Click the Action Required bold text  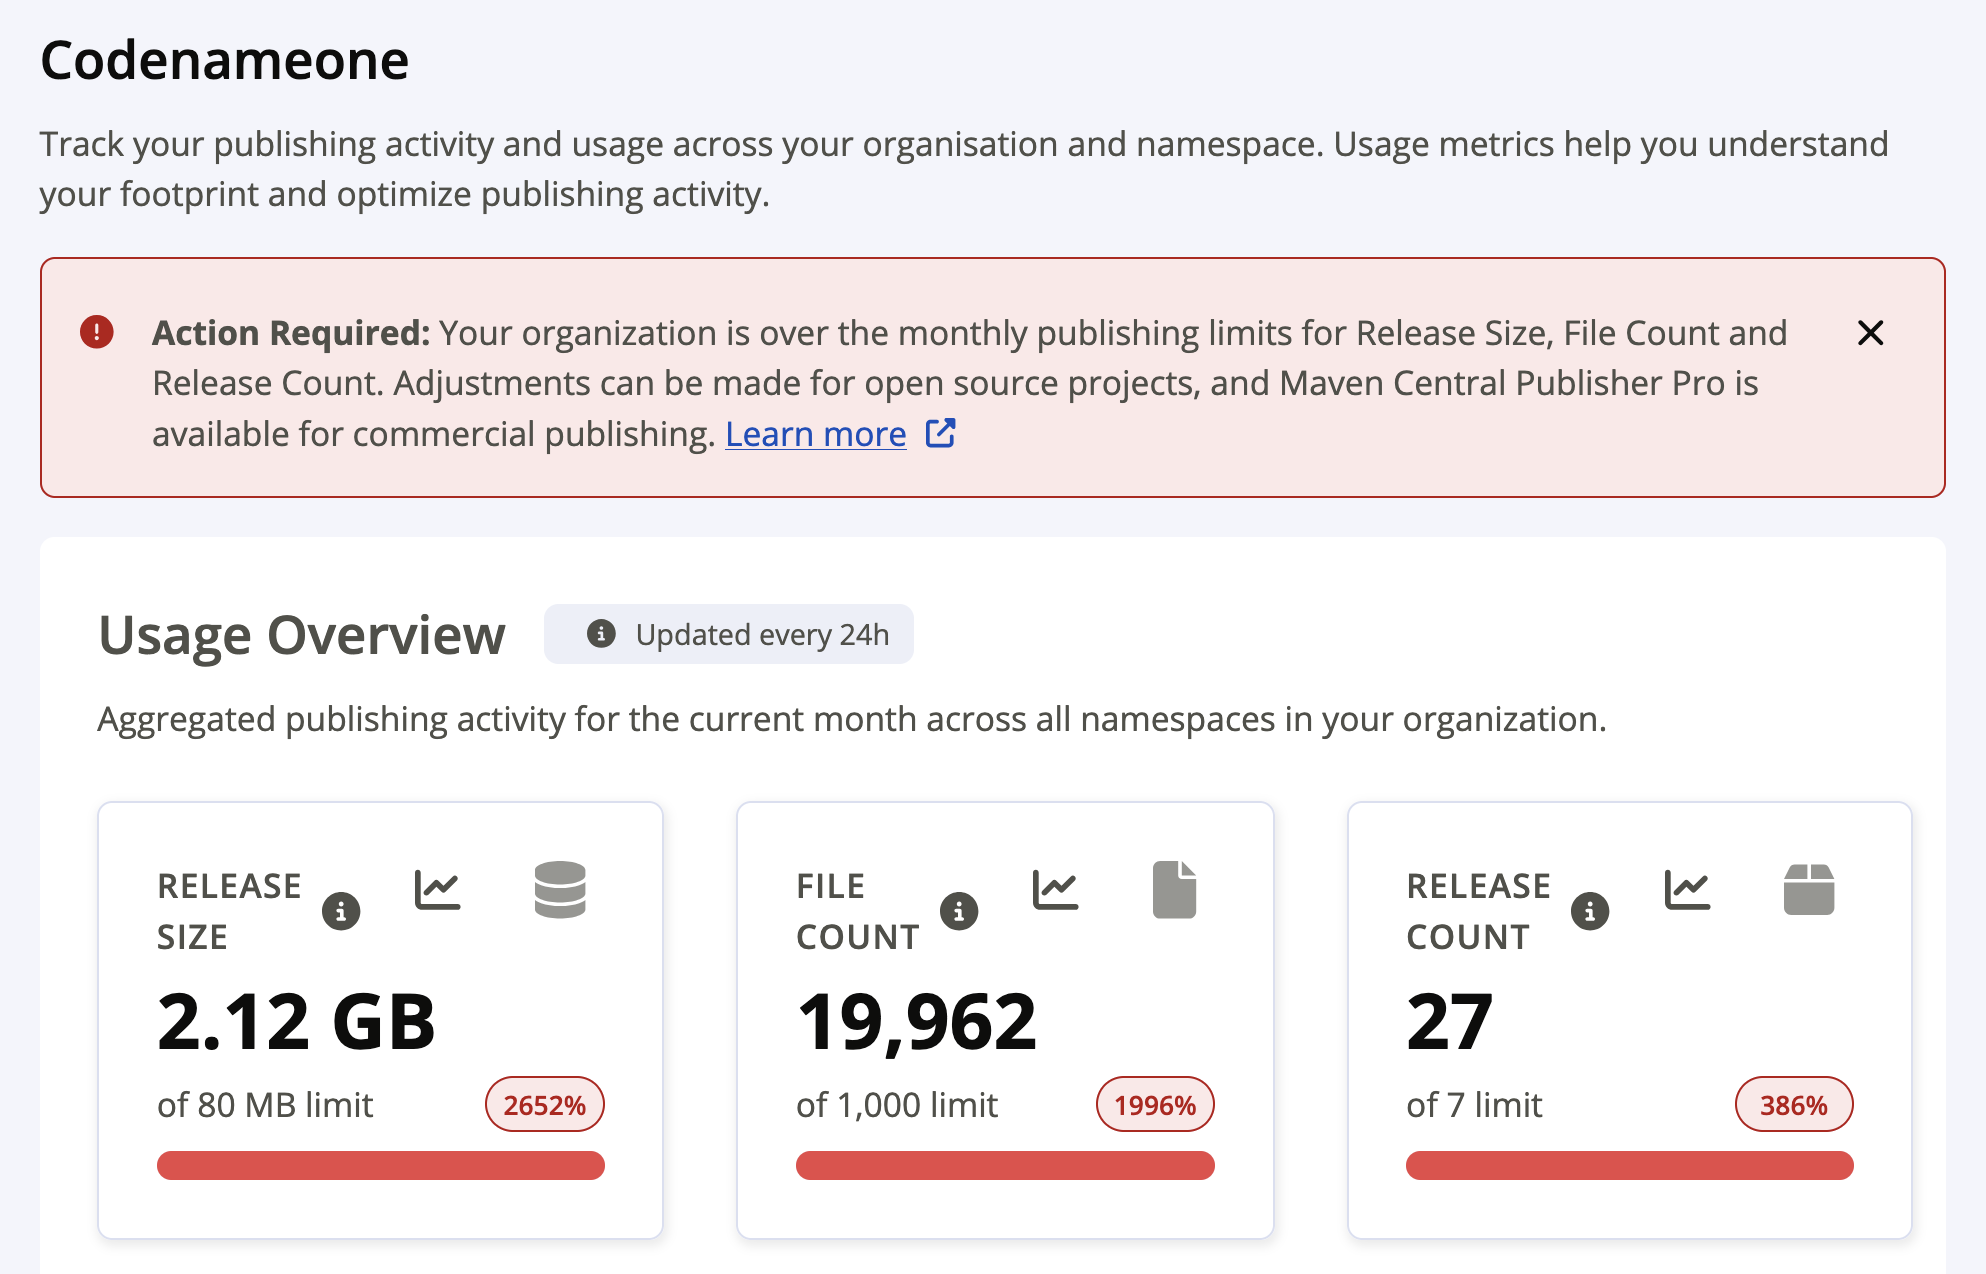pyautogui.click(x=291, y=333)
